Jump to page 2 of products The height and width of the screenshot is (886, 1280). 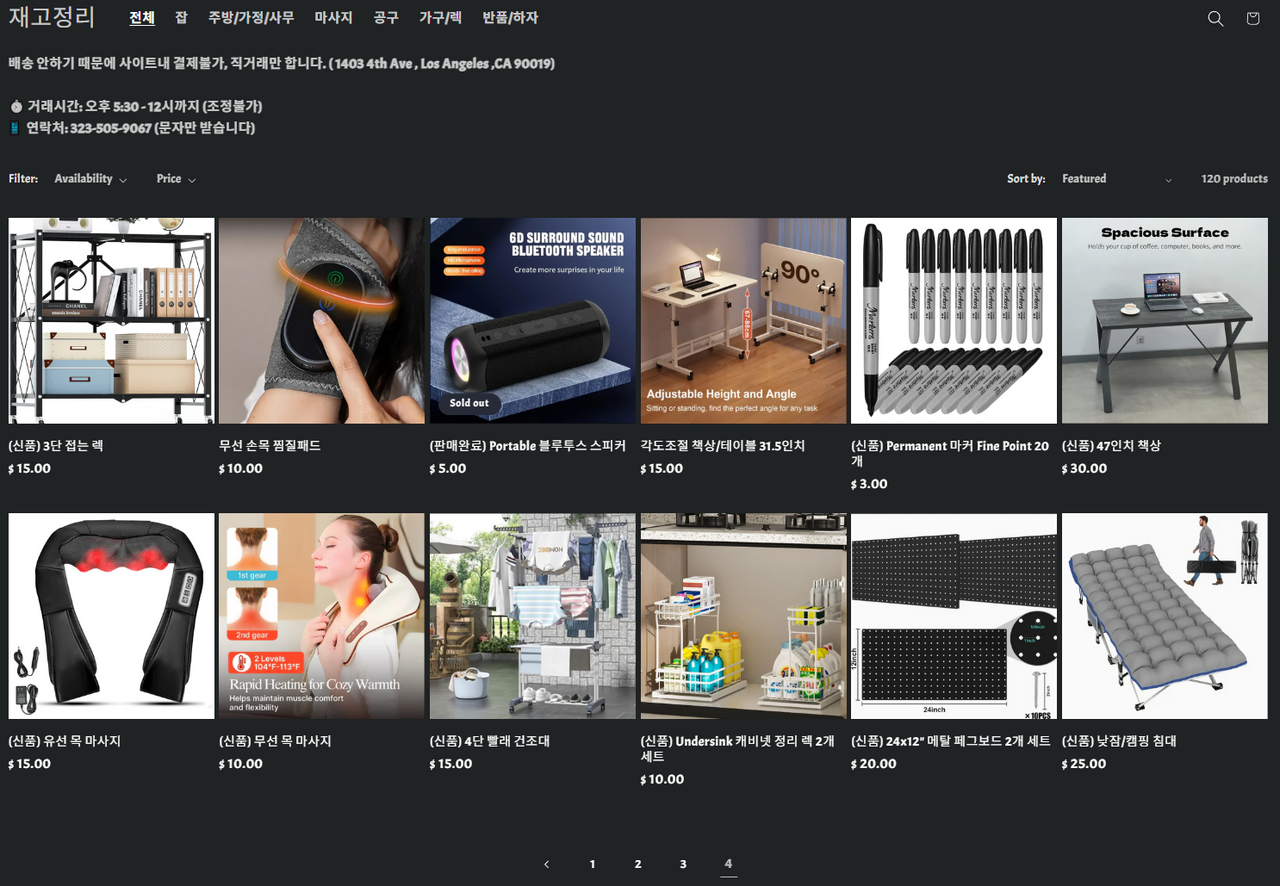(638, 864)
